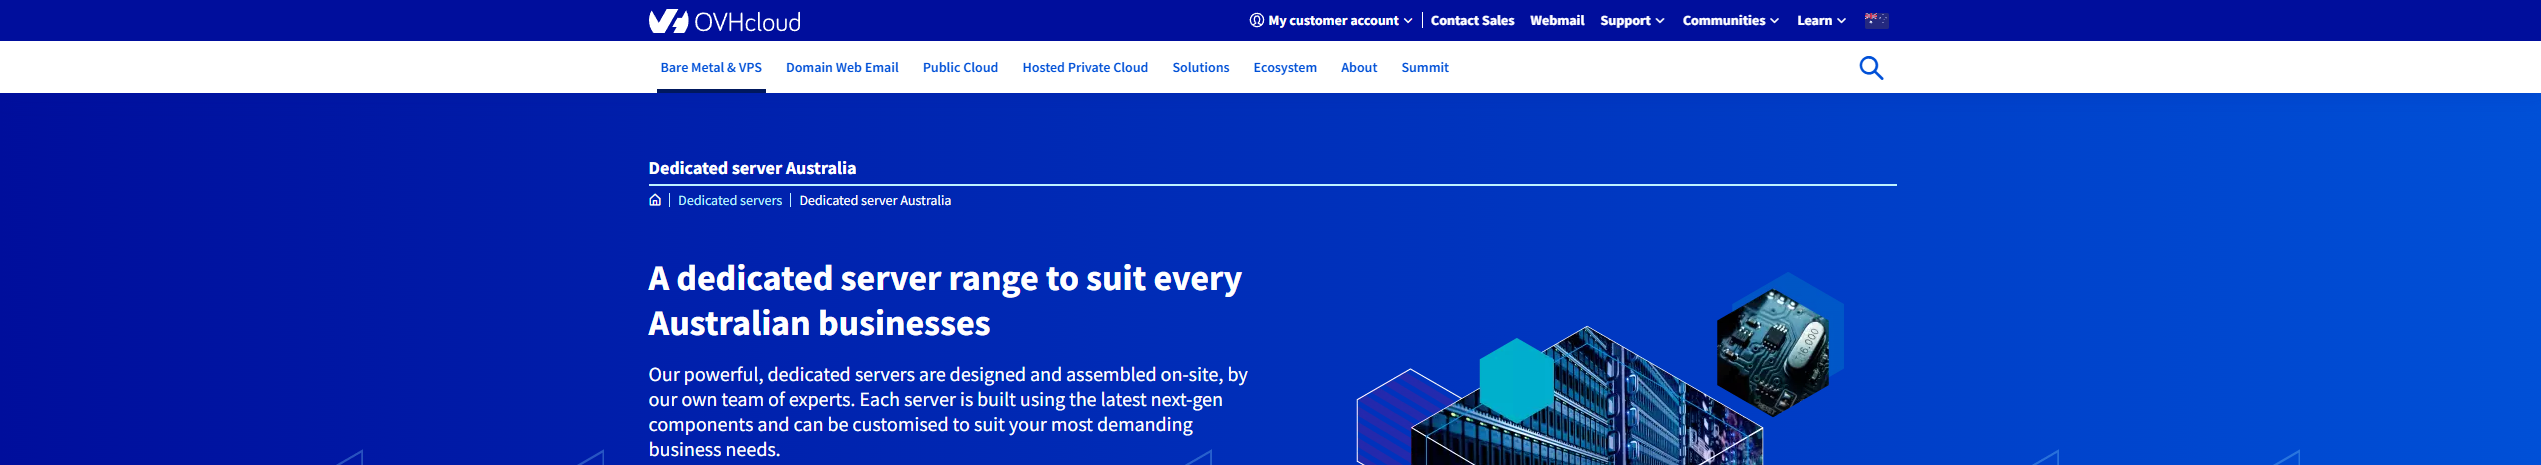
Task: Click the Contact Sales link
Action: point(1472,20)
